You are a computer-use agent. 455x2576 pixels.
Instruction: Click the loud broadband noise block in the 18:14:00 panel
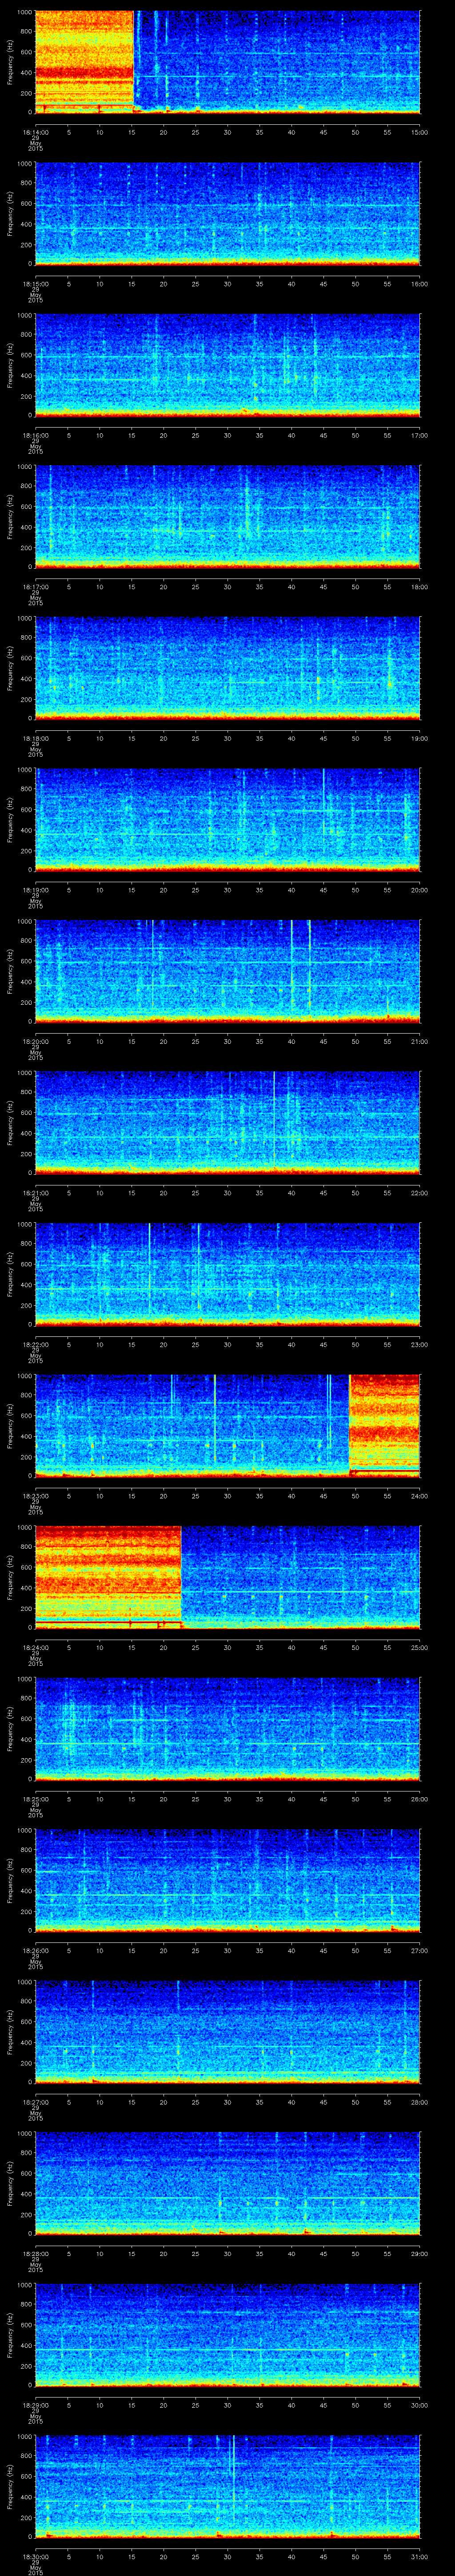pos(84,62)
